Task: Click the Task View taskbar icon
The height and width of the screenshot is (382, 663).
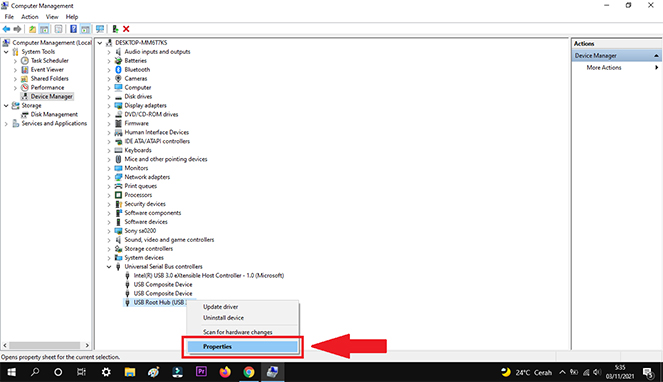Action: tap(81, 372)
